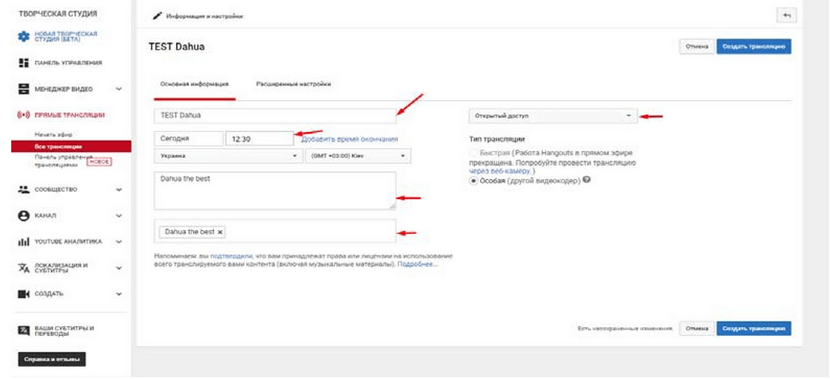Click the community people icon
This screenshot has height=379, width=830.
click(x=23, y=189)
